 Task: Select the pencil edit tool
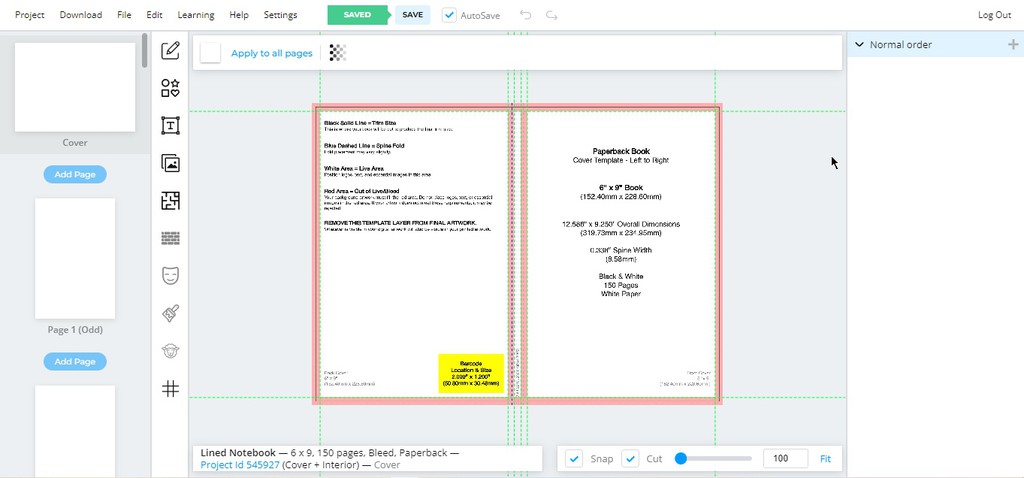tap(170, 50)
